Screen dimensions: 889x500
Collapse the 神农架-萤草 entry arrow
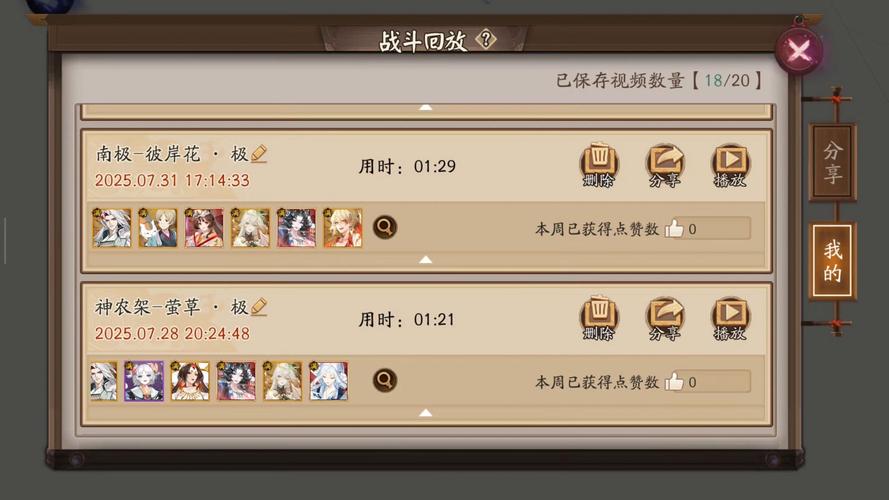click(x=425, y=413)
